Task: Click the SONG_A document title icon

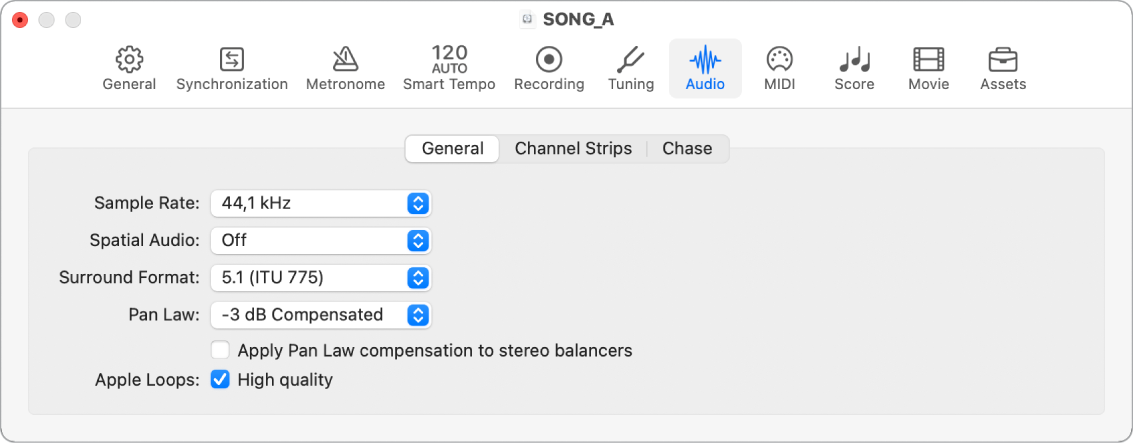Action: click(x=527, y=19)
